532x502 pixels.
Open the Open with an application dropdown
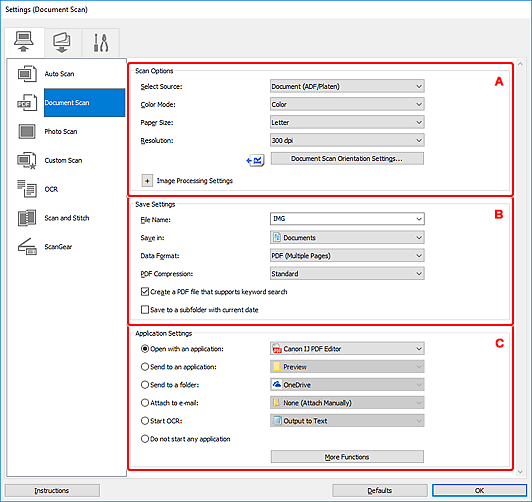(x=347, y=349)
